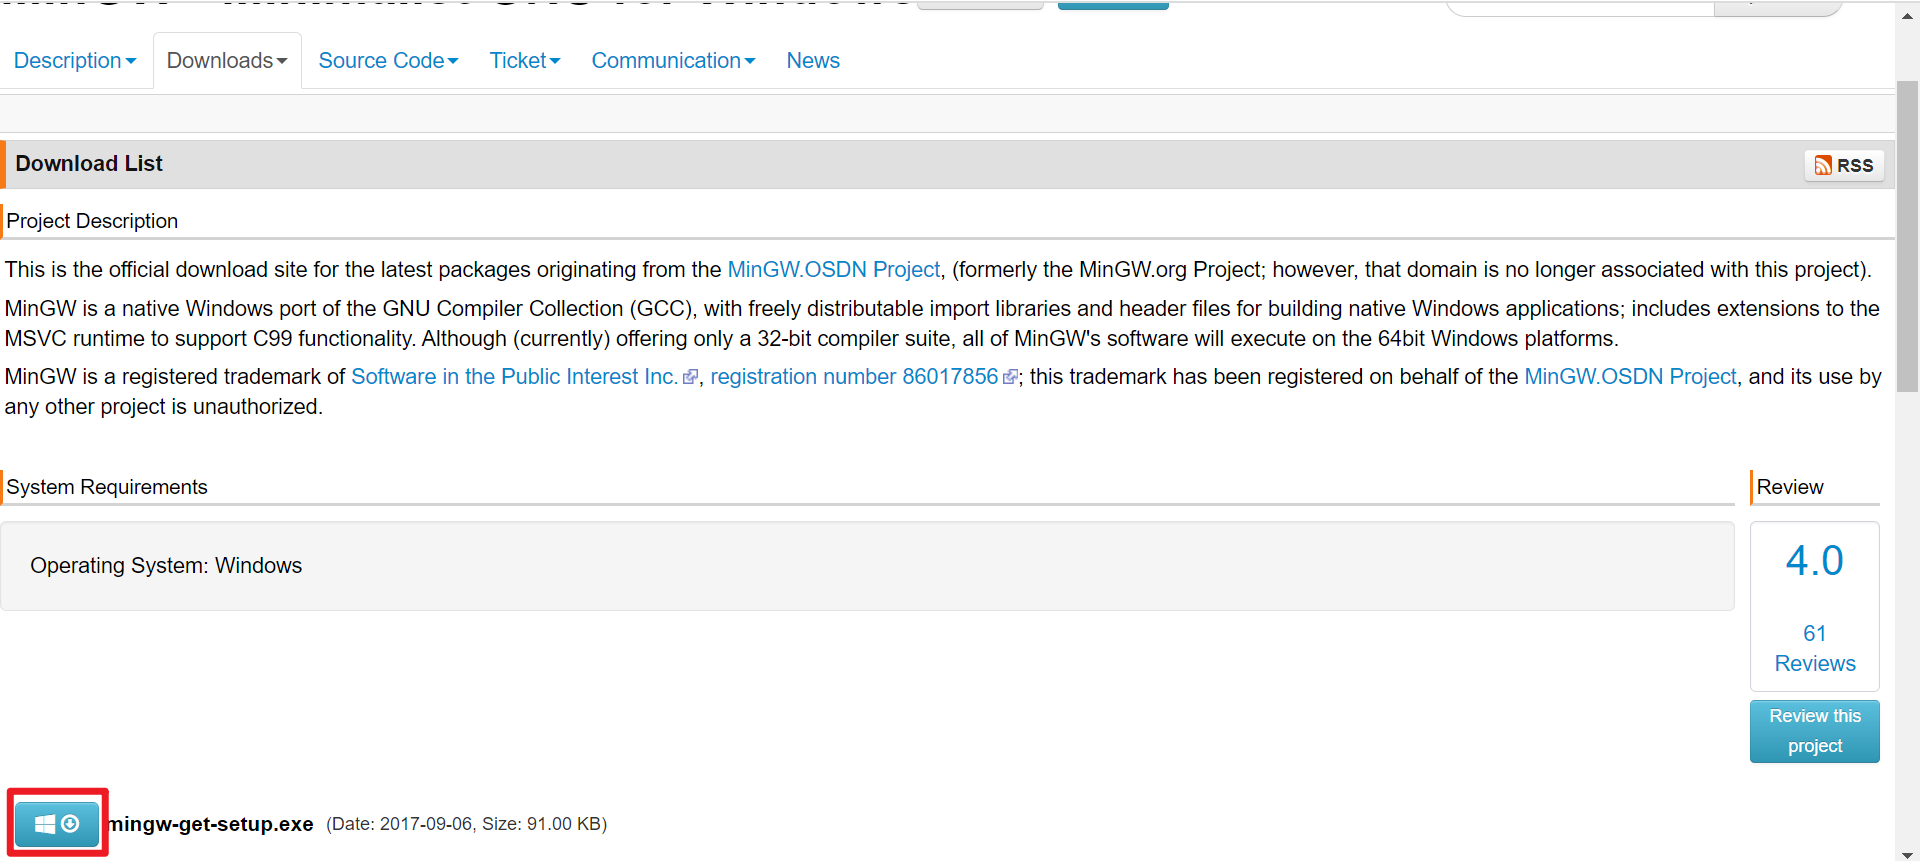Follow MinGW.OSDN Project link in first paragraph

(x=834, y=270)
